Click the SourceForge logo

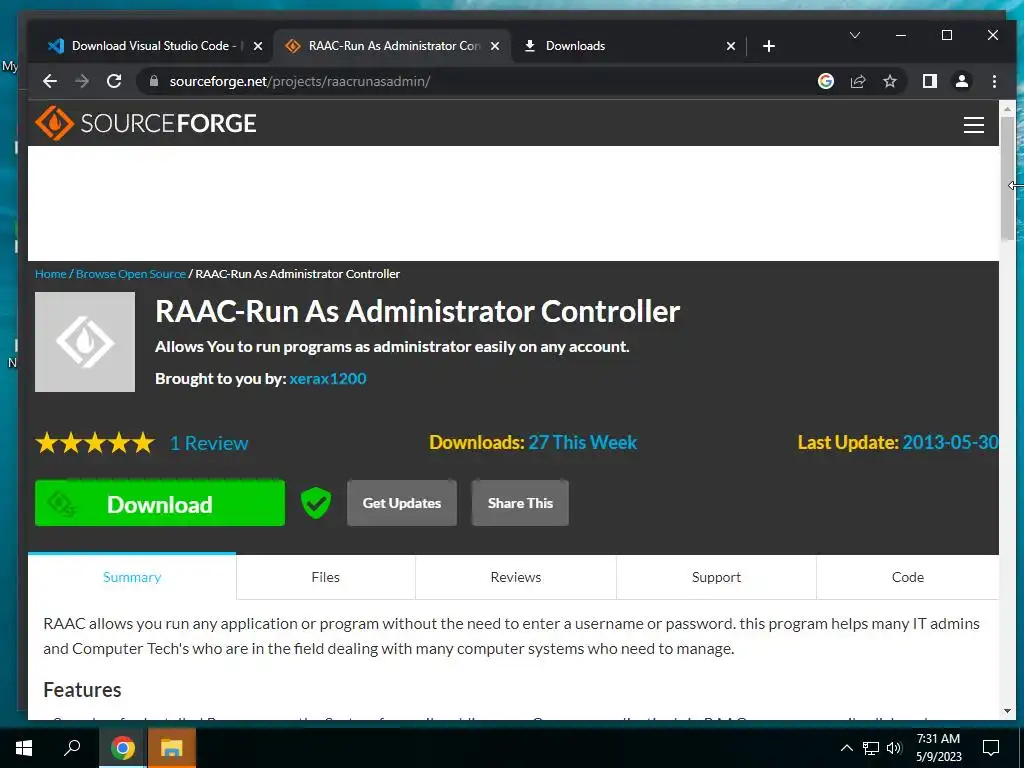146,123
